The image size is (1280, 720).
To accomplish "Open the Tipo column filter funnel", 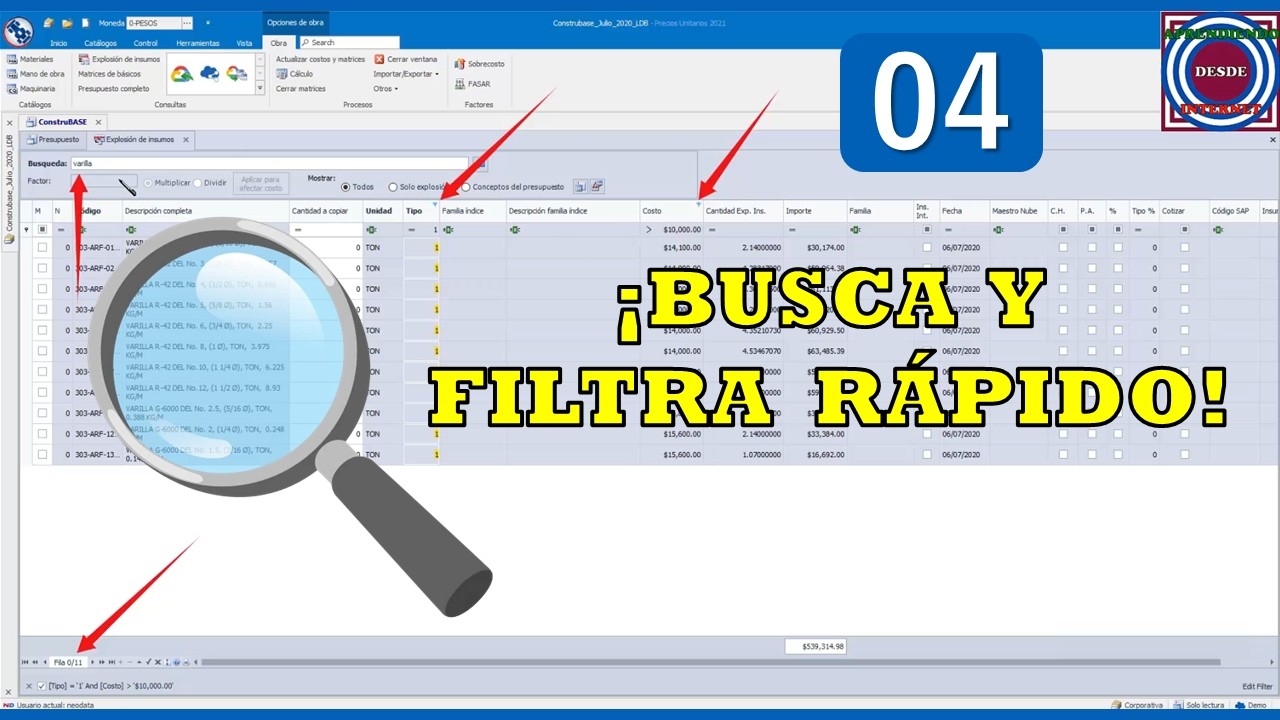I will (435, 204).
